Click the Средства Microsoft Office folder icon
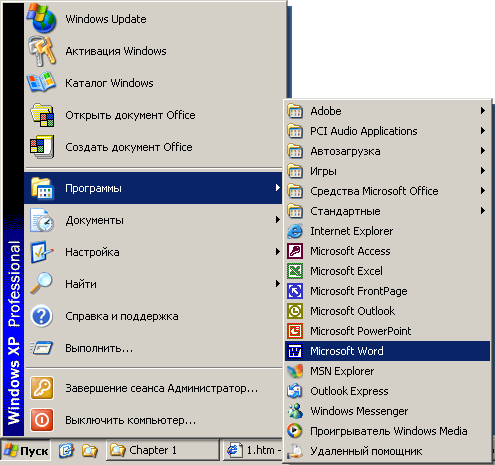 pyautogui.click(x=295, y=191)
